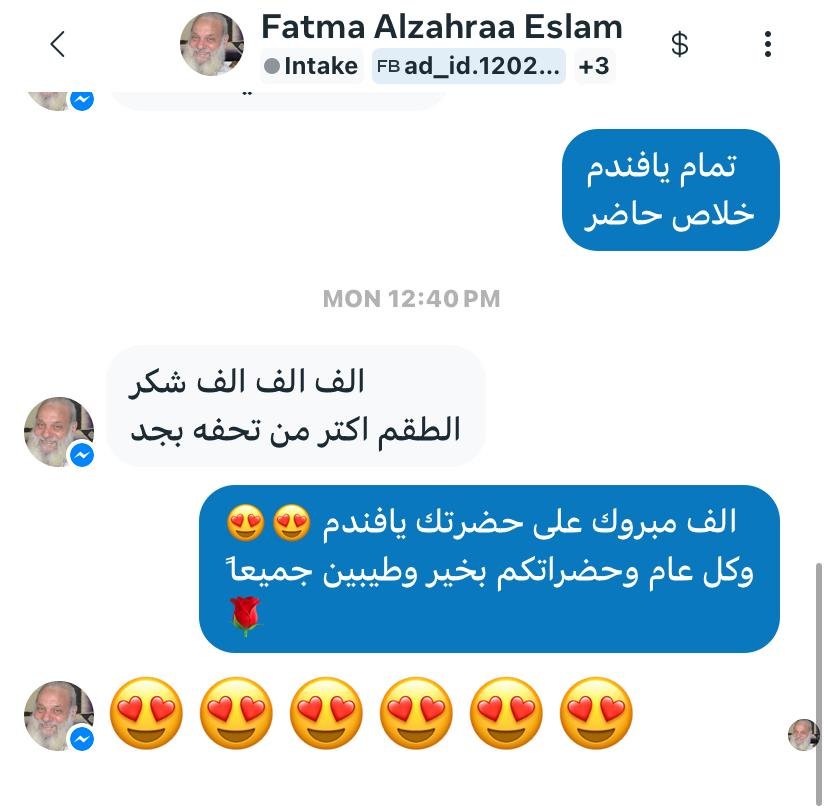Click the Messenger badge on the bottom avatar

pyautogui.click(x=82, y=739)
